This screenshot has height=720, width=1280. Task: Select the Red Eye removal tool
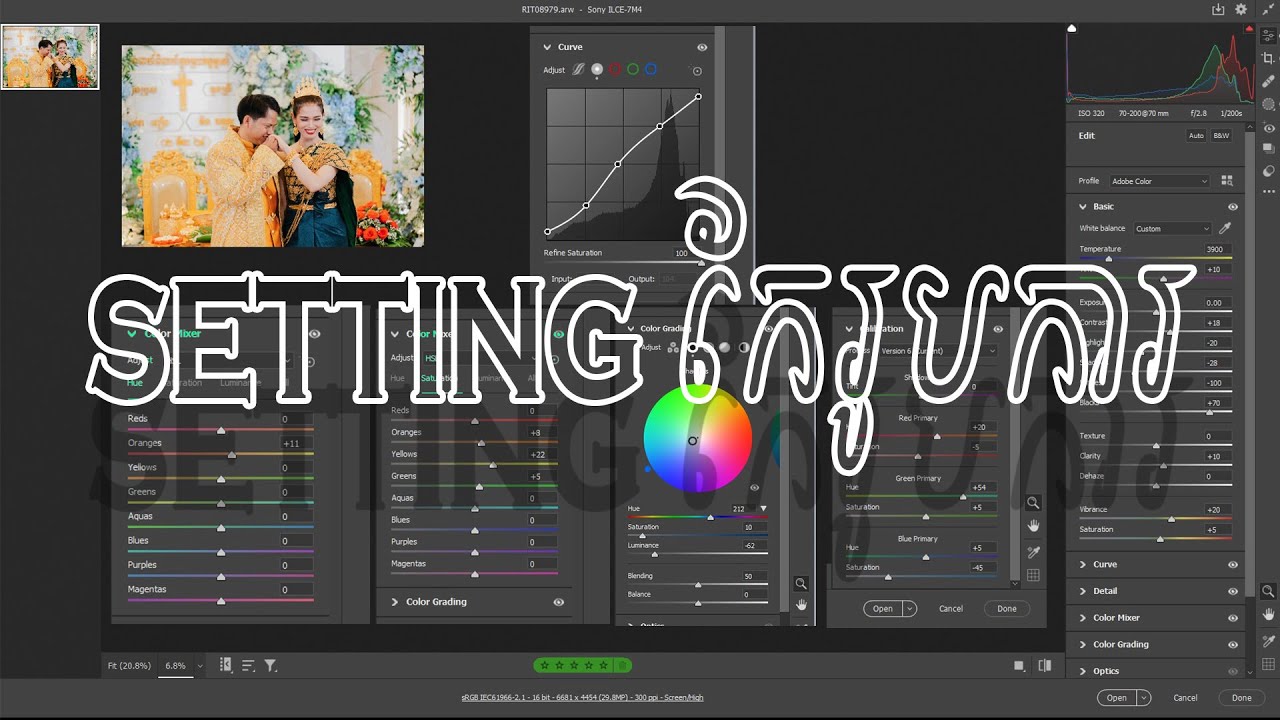point(1268,128)
